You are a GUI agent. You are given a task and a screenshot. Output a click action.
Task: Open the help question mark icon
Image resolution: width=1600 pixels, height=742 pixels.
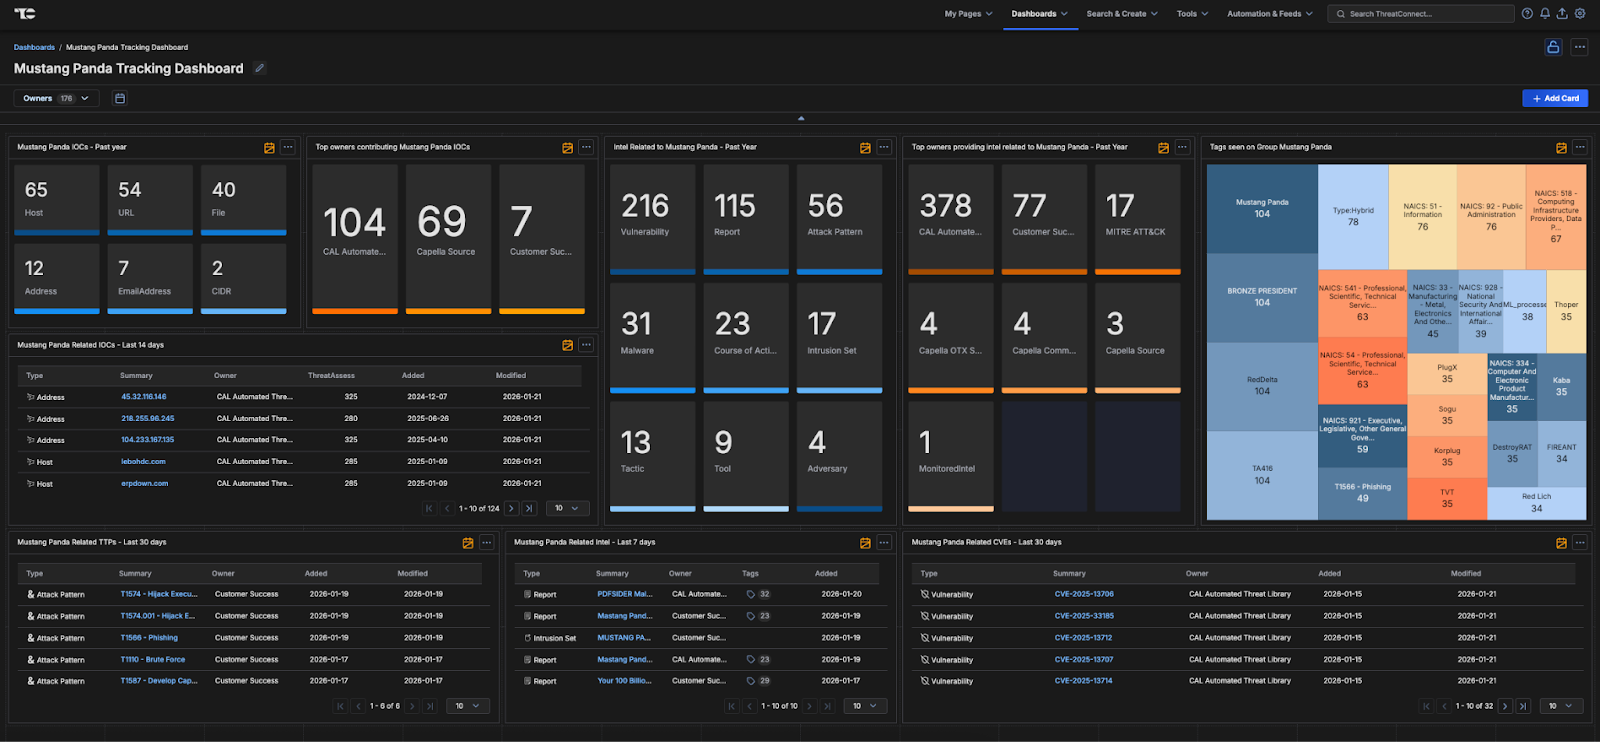(x=1527, y=14)
